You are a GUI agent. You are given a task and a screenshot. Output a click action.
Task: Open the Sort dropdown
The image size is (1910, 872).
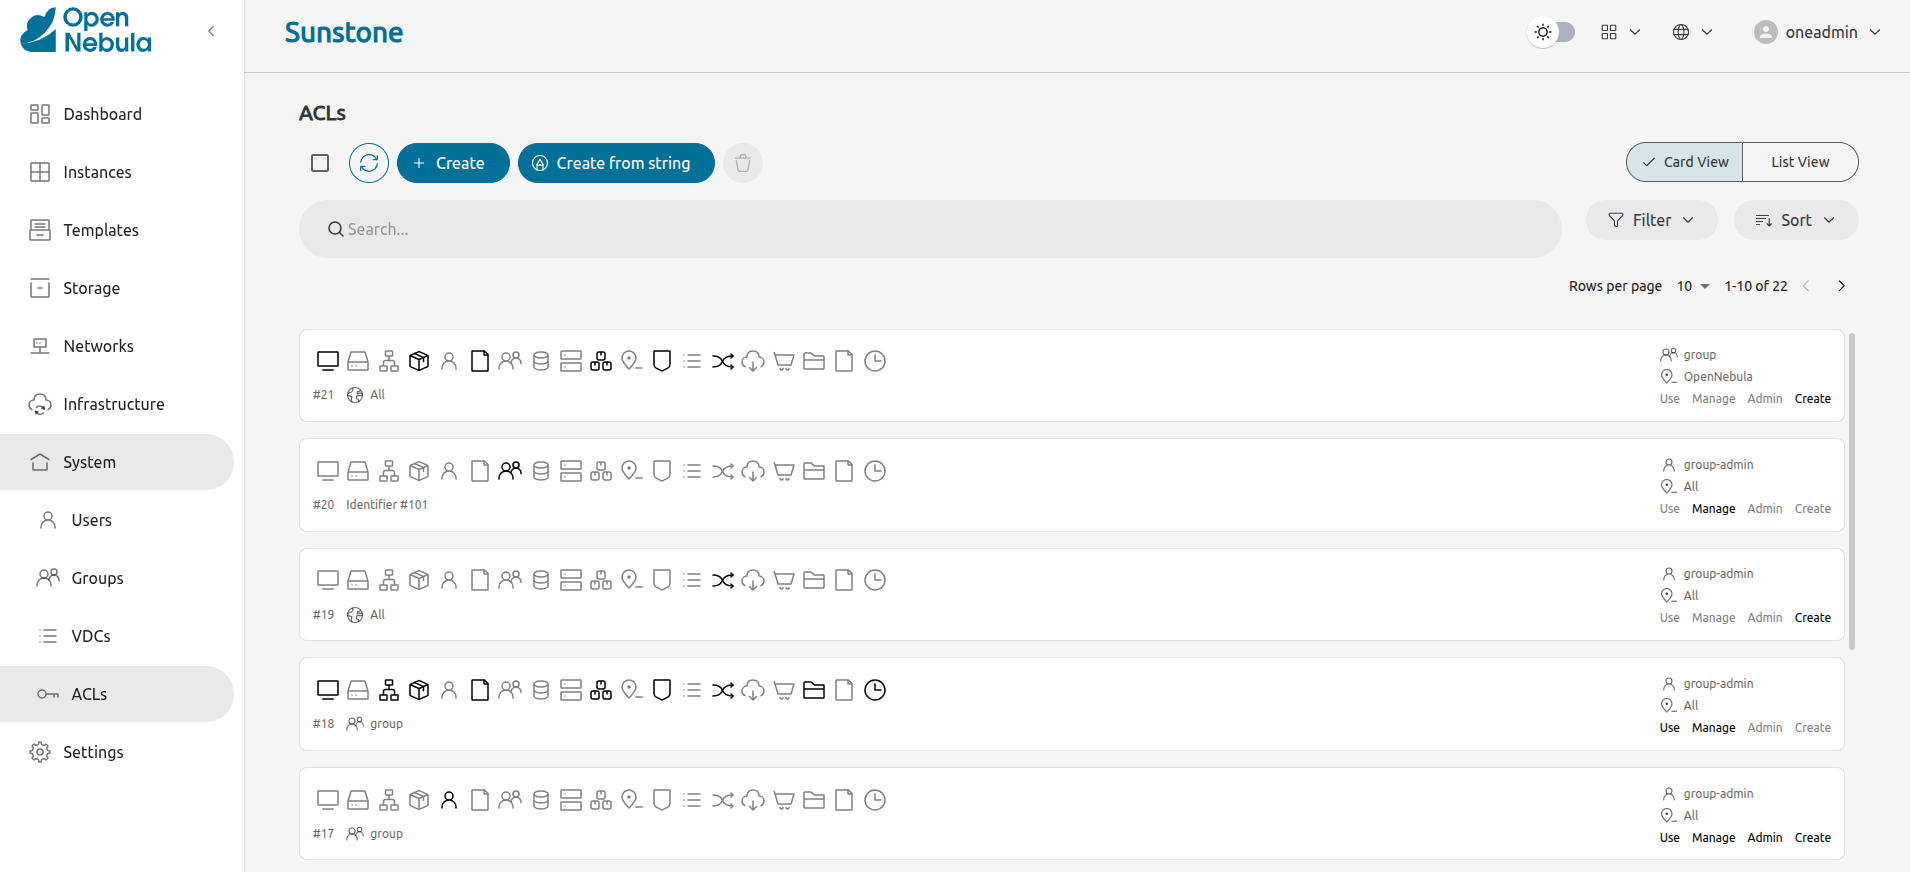click(x=1796, y=220)
